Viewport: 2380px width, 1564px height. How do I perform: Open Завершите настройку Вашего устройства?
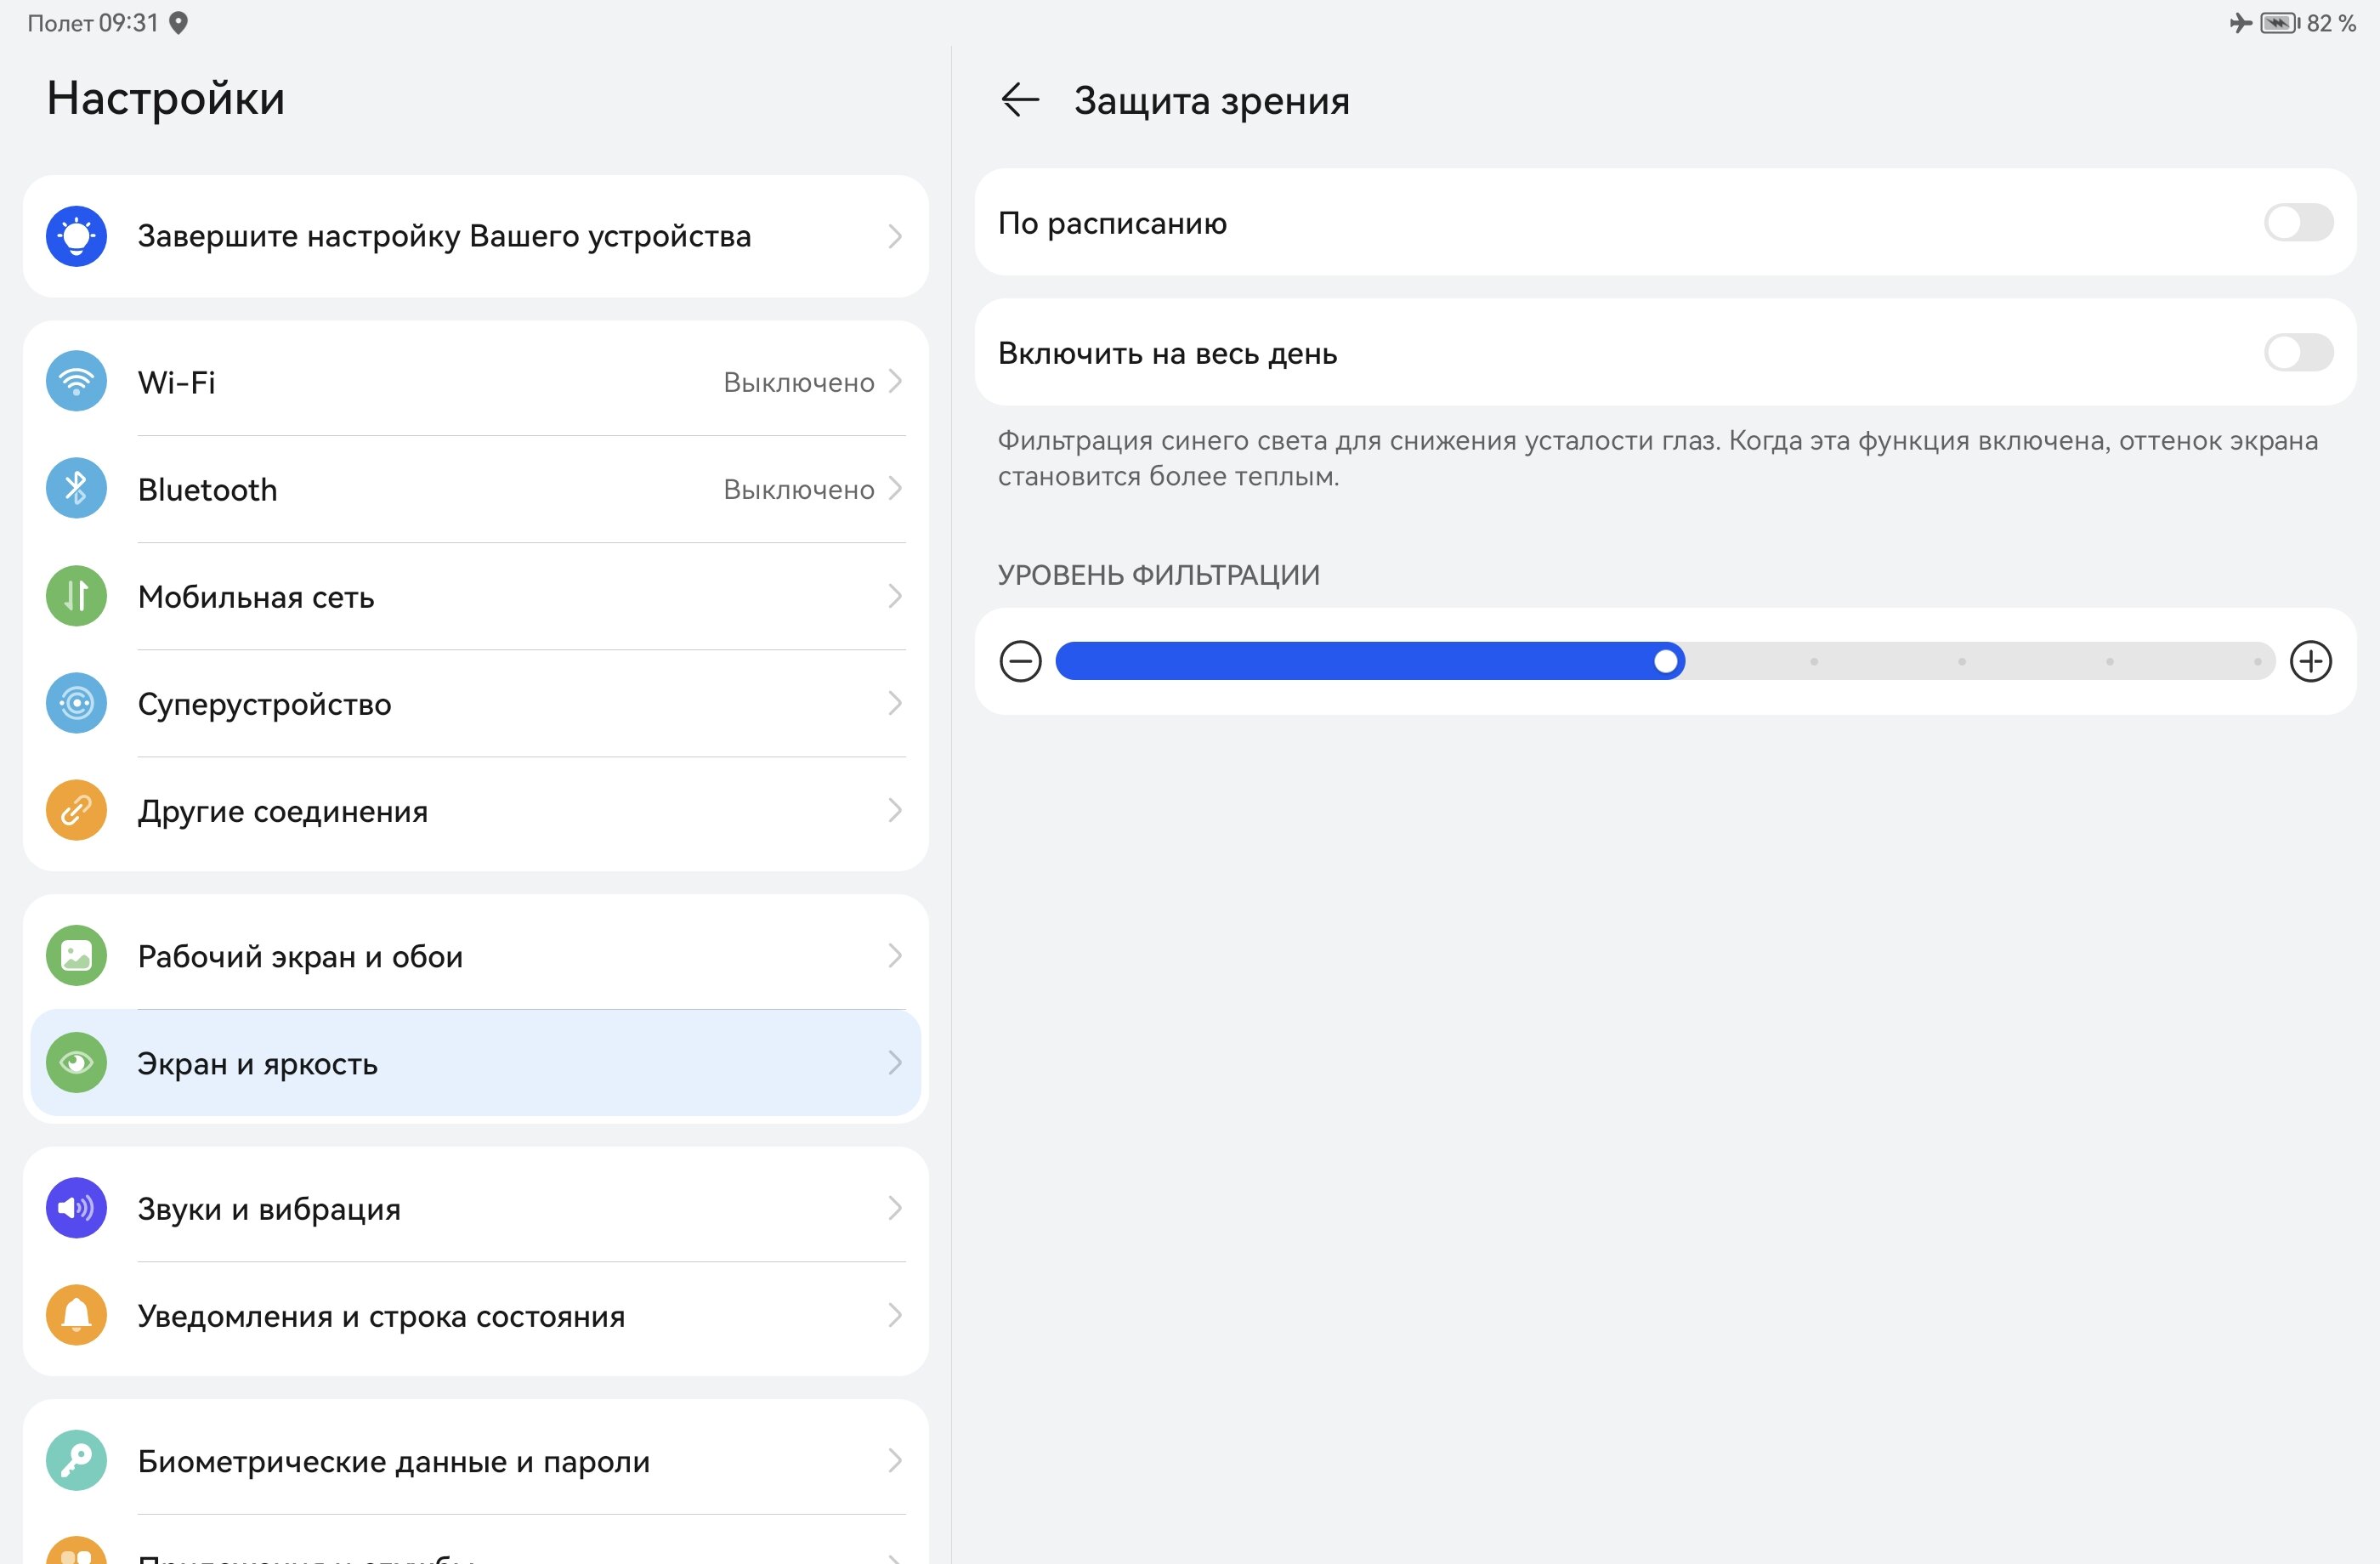click(x=476, y=236)
